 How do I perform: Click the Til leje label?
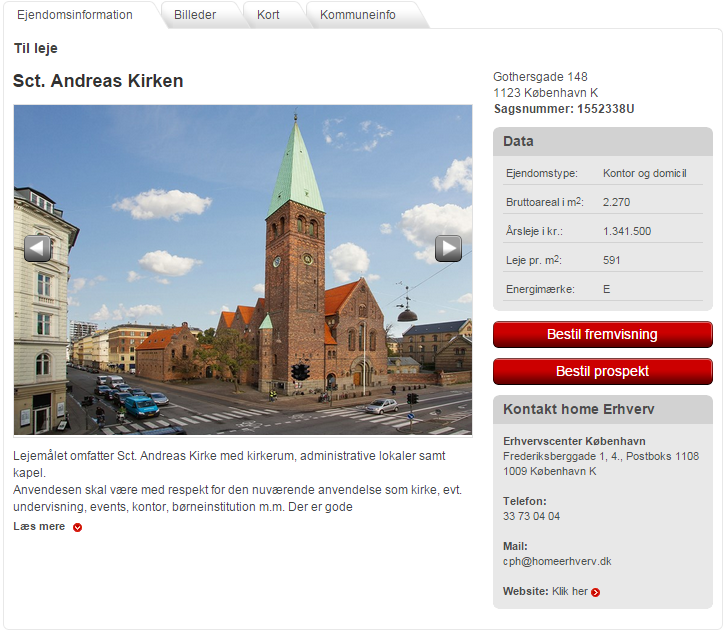click(36, 48)
